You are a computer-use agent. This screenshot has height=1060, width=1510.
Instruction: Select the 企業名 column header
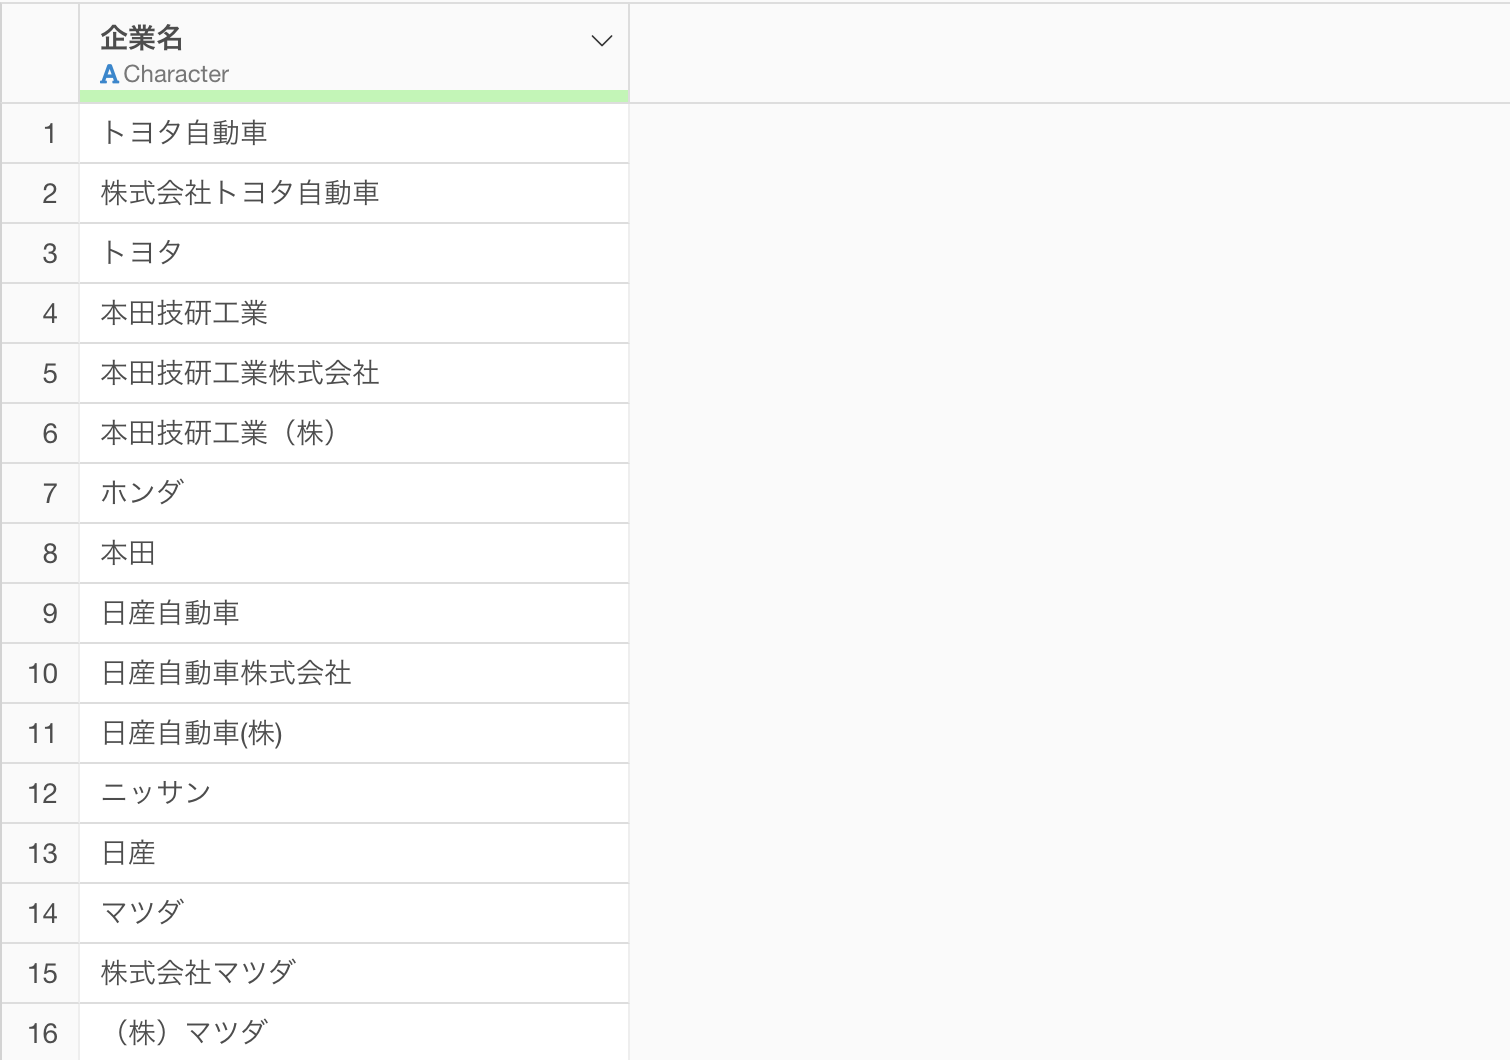(142, 38)
